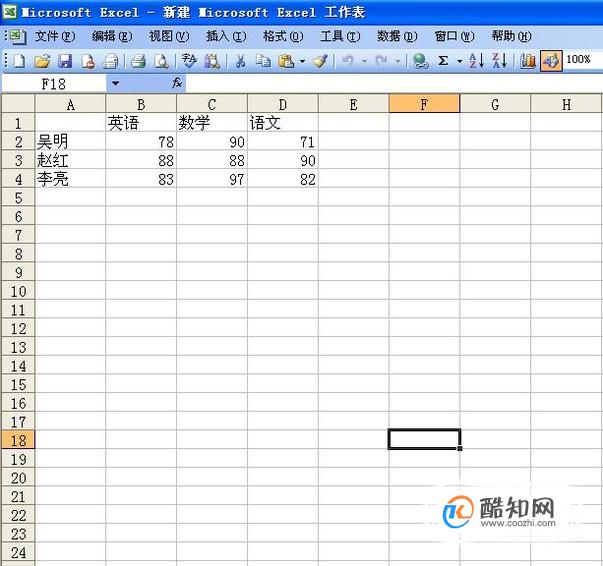603x566 pixels.
Task: Select cell containing 英语
Action: [141, 123]
